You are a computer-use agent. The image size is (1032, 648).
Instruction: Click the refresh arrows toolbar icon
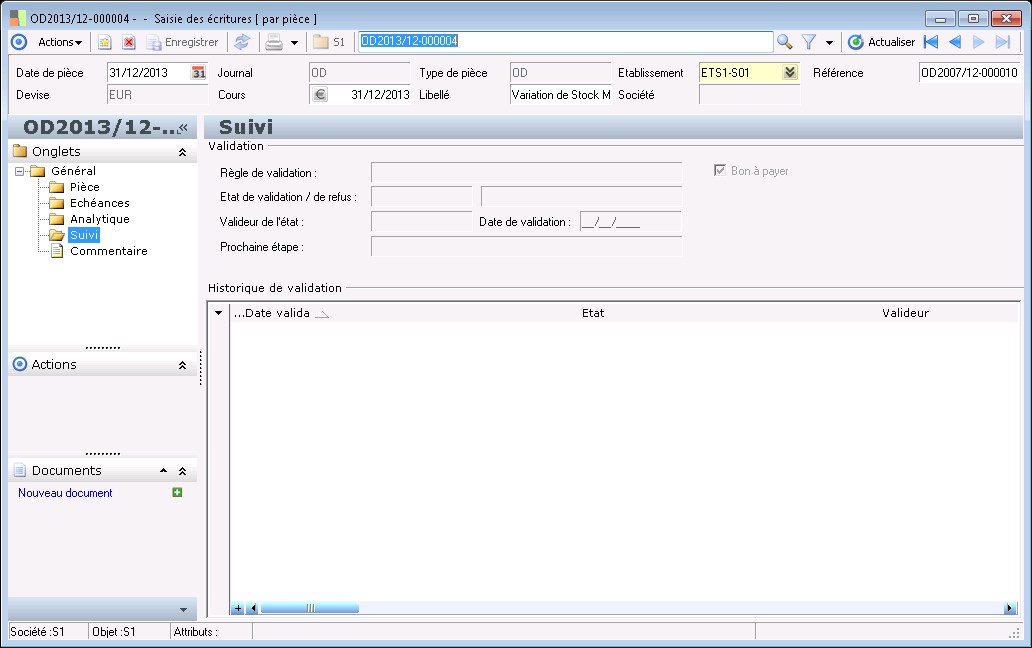tap(242, 42)
